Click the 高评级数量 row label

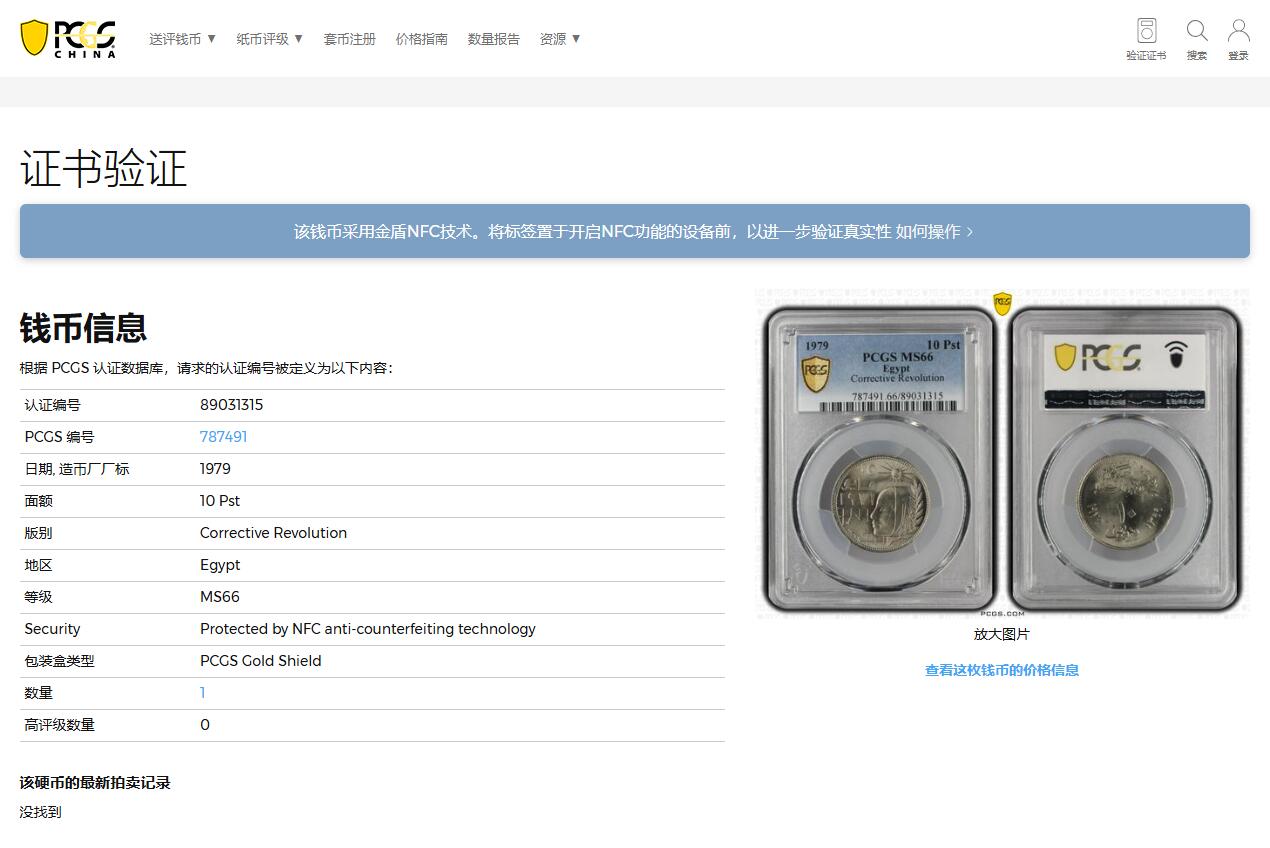point(59,725)
